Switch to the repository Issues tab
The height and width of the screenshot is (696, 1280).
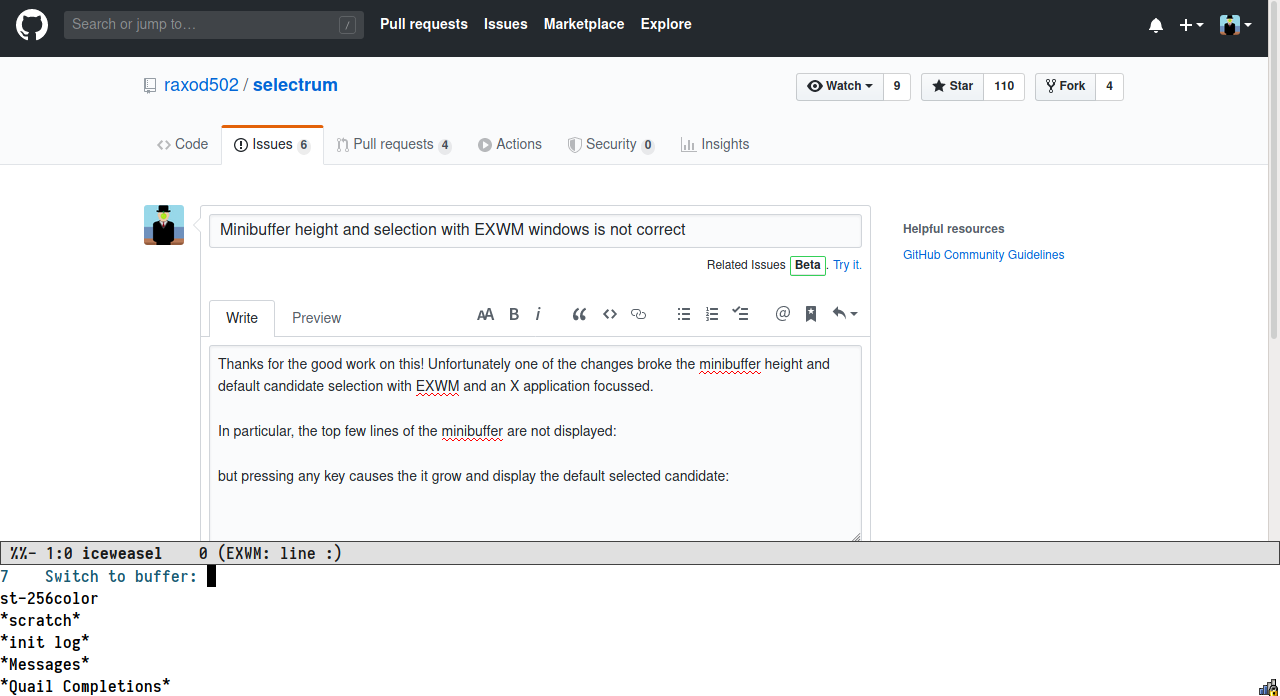click(x=273, y=144)
